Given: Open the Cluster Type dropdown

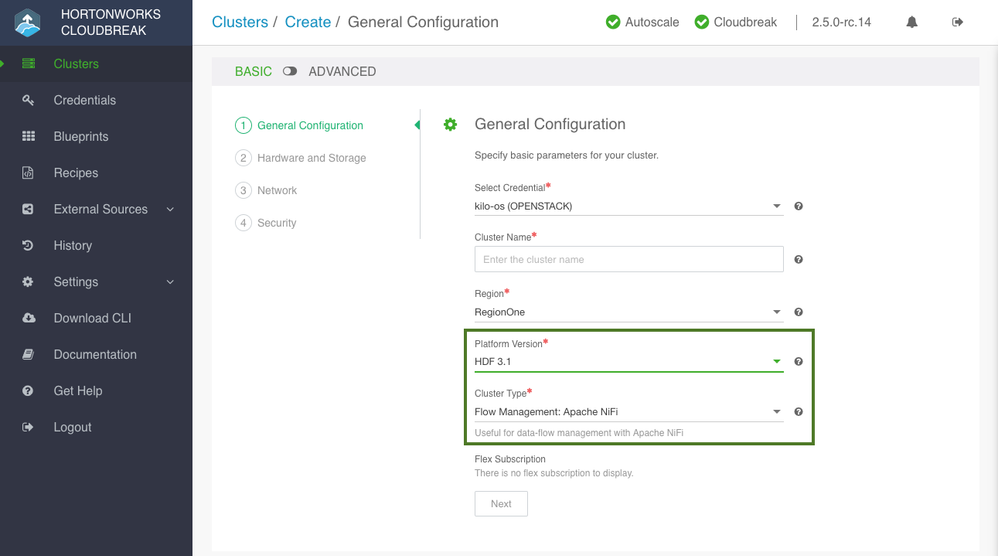Looking at the screenshot, I should click(628, 411).
